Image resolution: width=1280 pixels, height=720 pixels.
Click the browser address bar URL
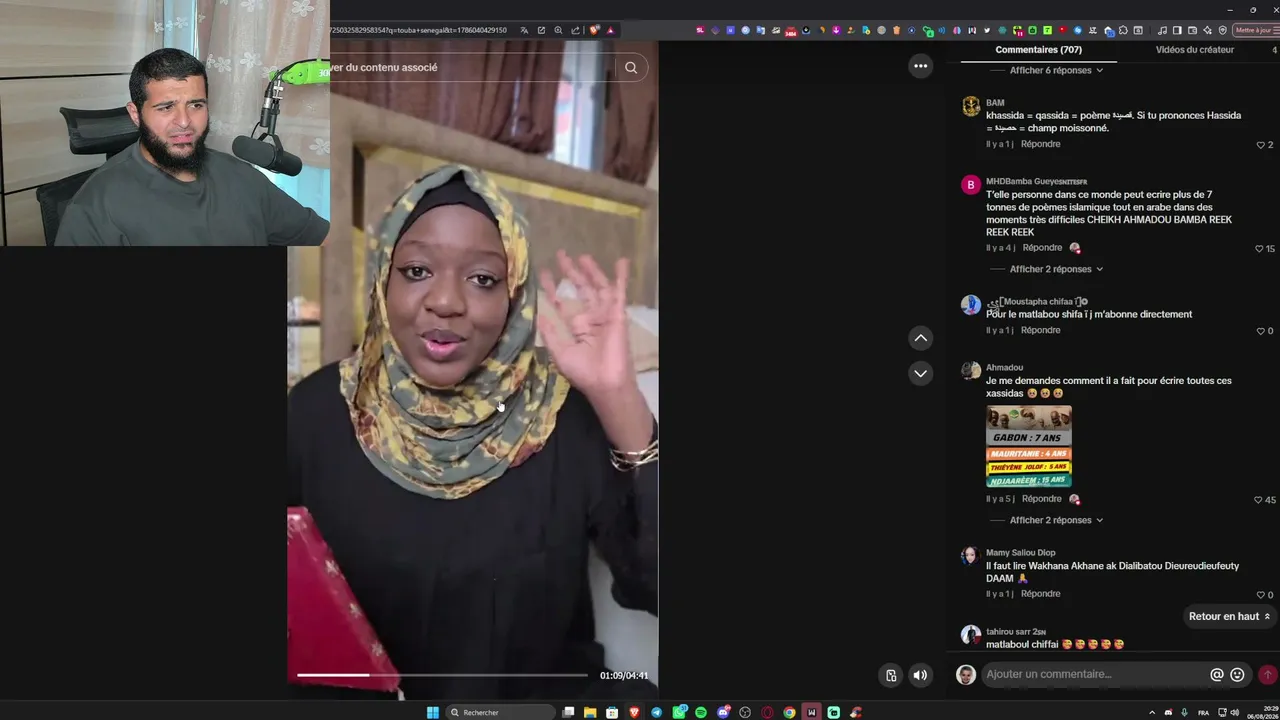tap(420, 30)
